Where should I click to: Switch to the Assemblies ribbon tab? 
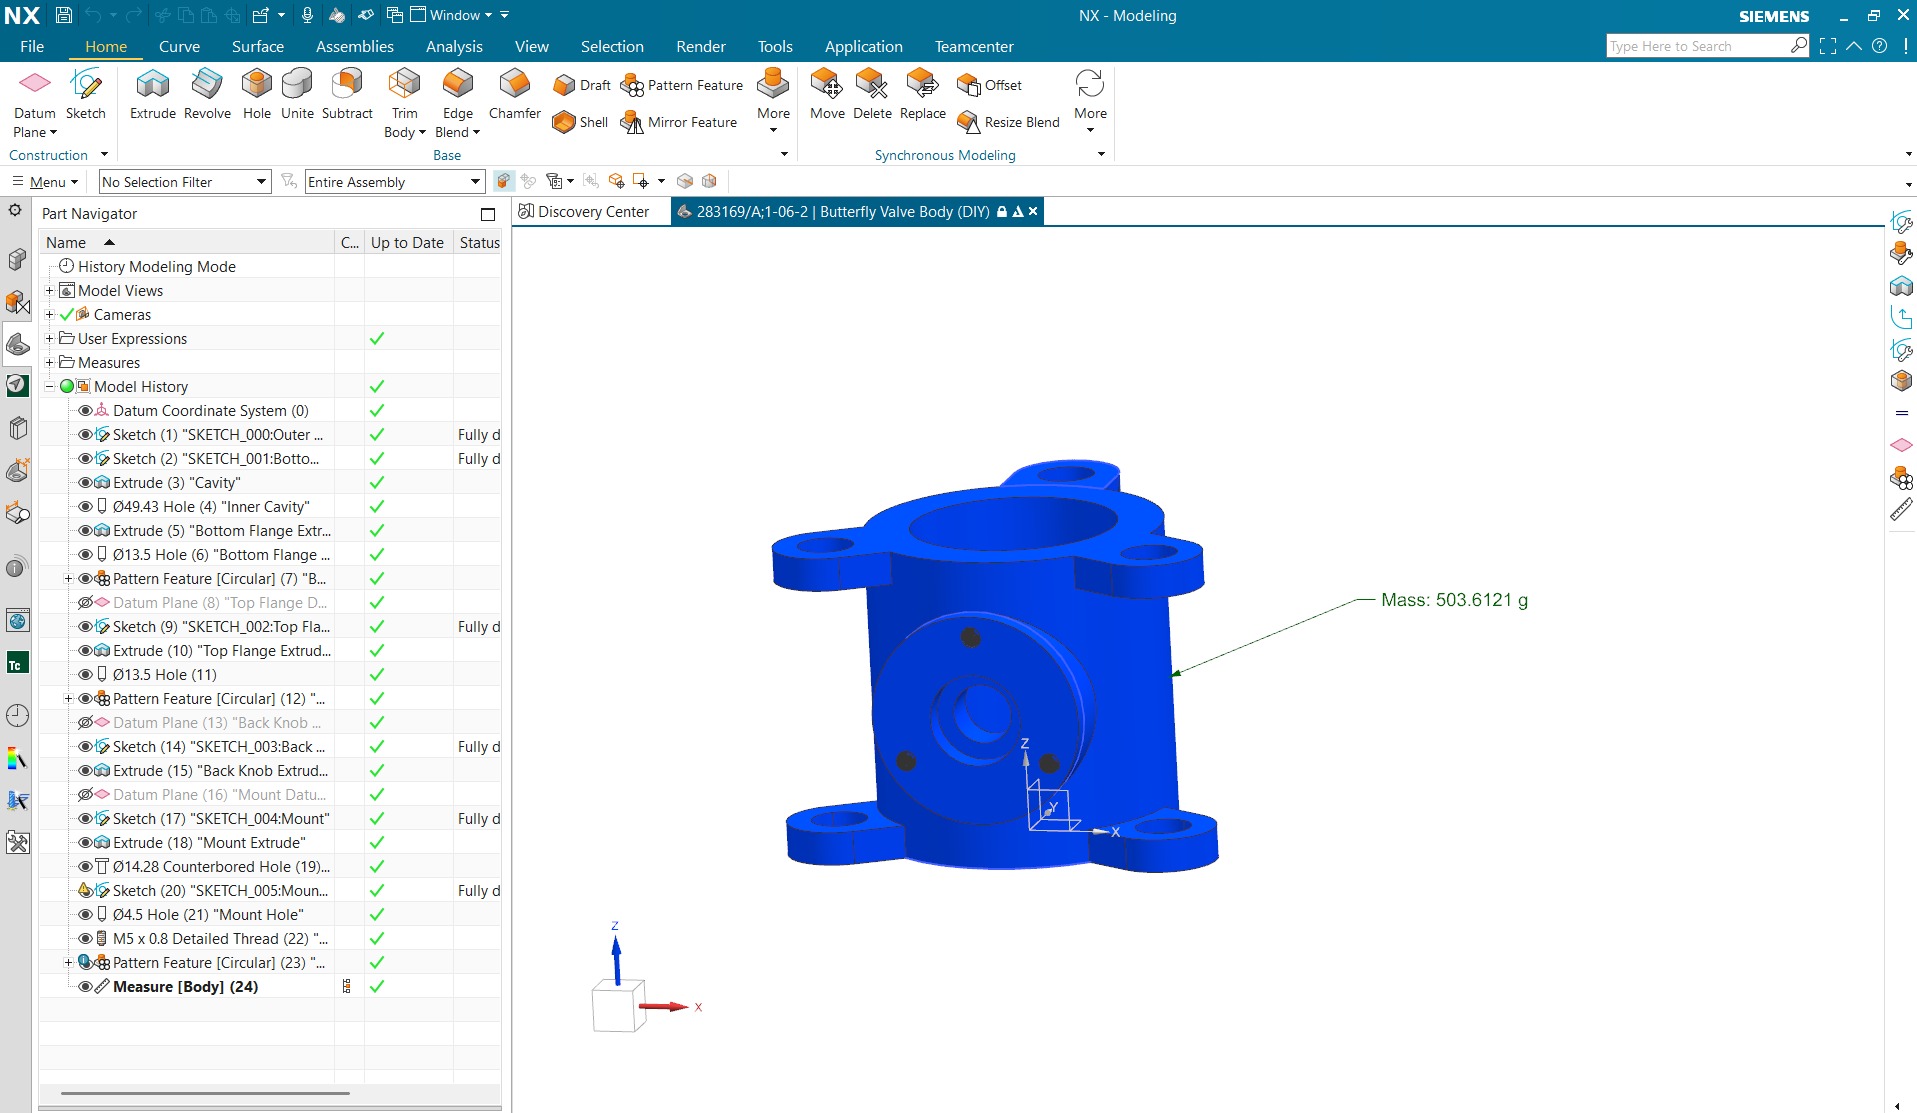pyautogui.click(x=354, y=46)
